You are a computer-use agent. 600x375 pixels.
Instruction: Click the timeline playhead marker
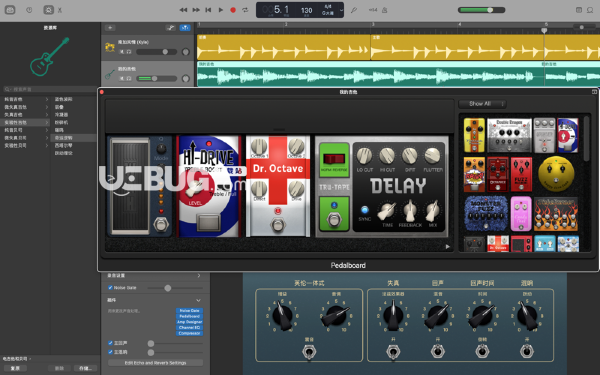tap(544, 30)
